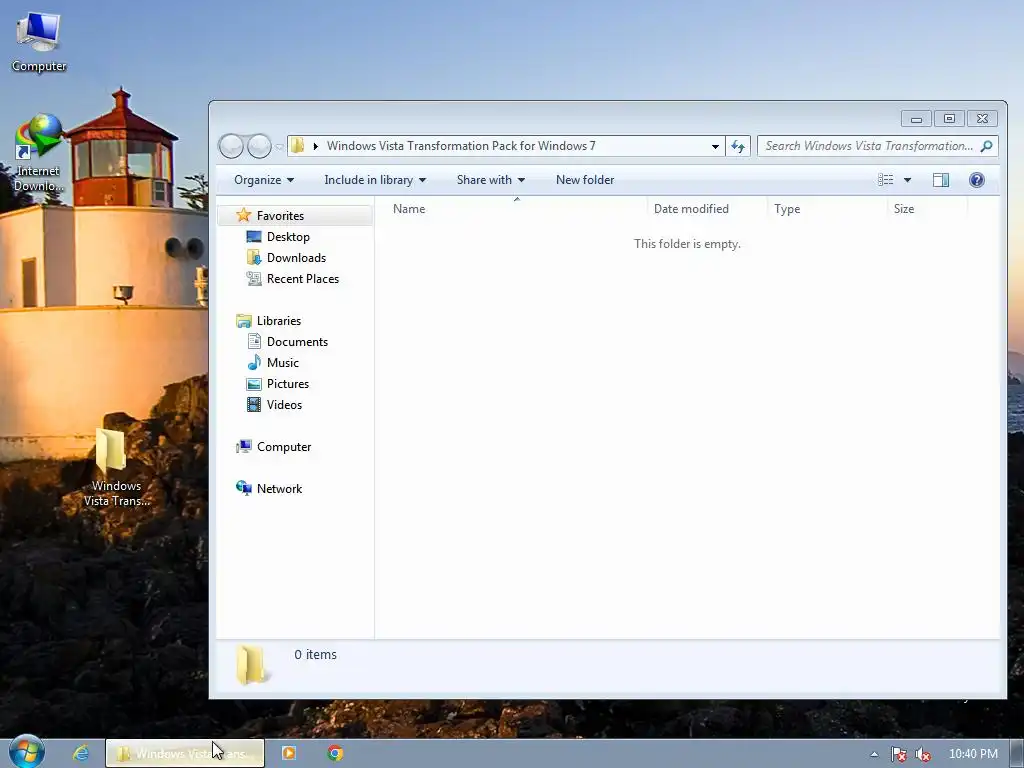Open the Include in library menu
The image size is (1024, 768).
(375, 180)
